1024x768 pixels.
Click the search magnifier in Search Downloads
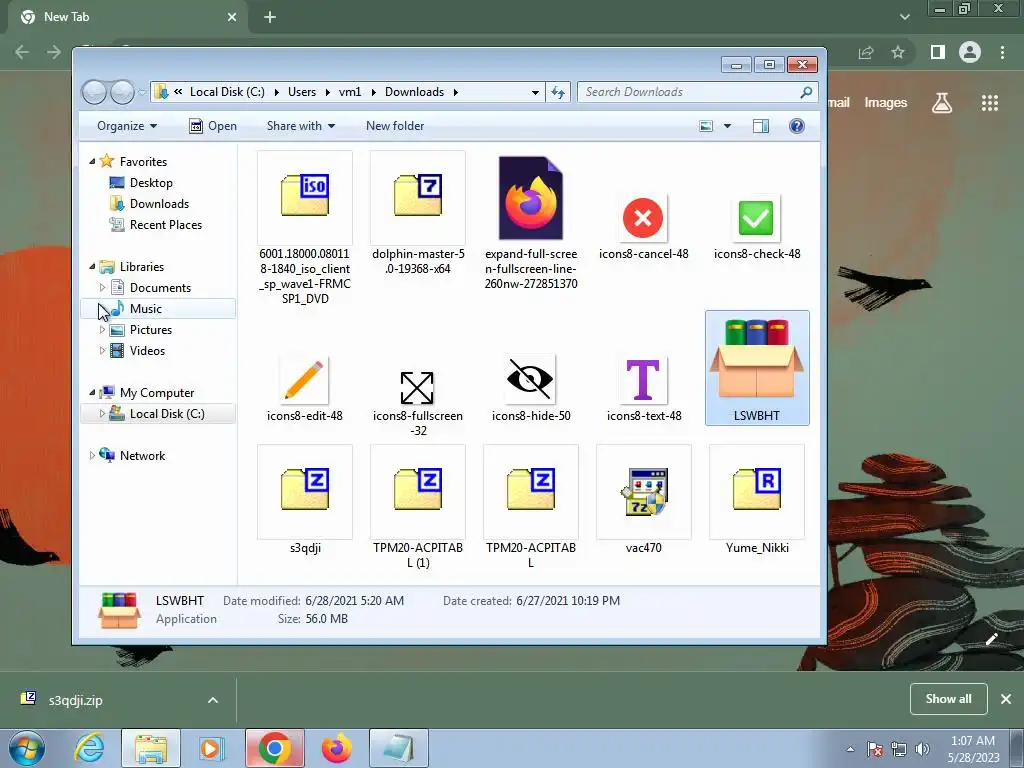[806, 92]
